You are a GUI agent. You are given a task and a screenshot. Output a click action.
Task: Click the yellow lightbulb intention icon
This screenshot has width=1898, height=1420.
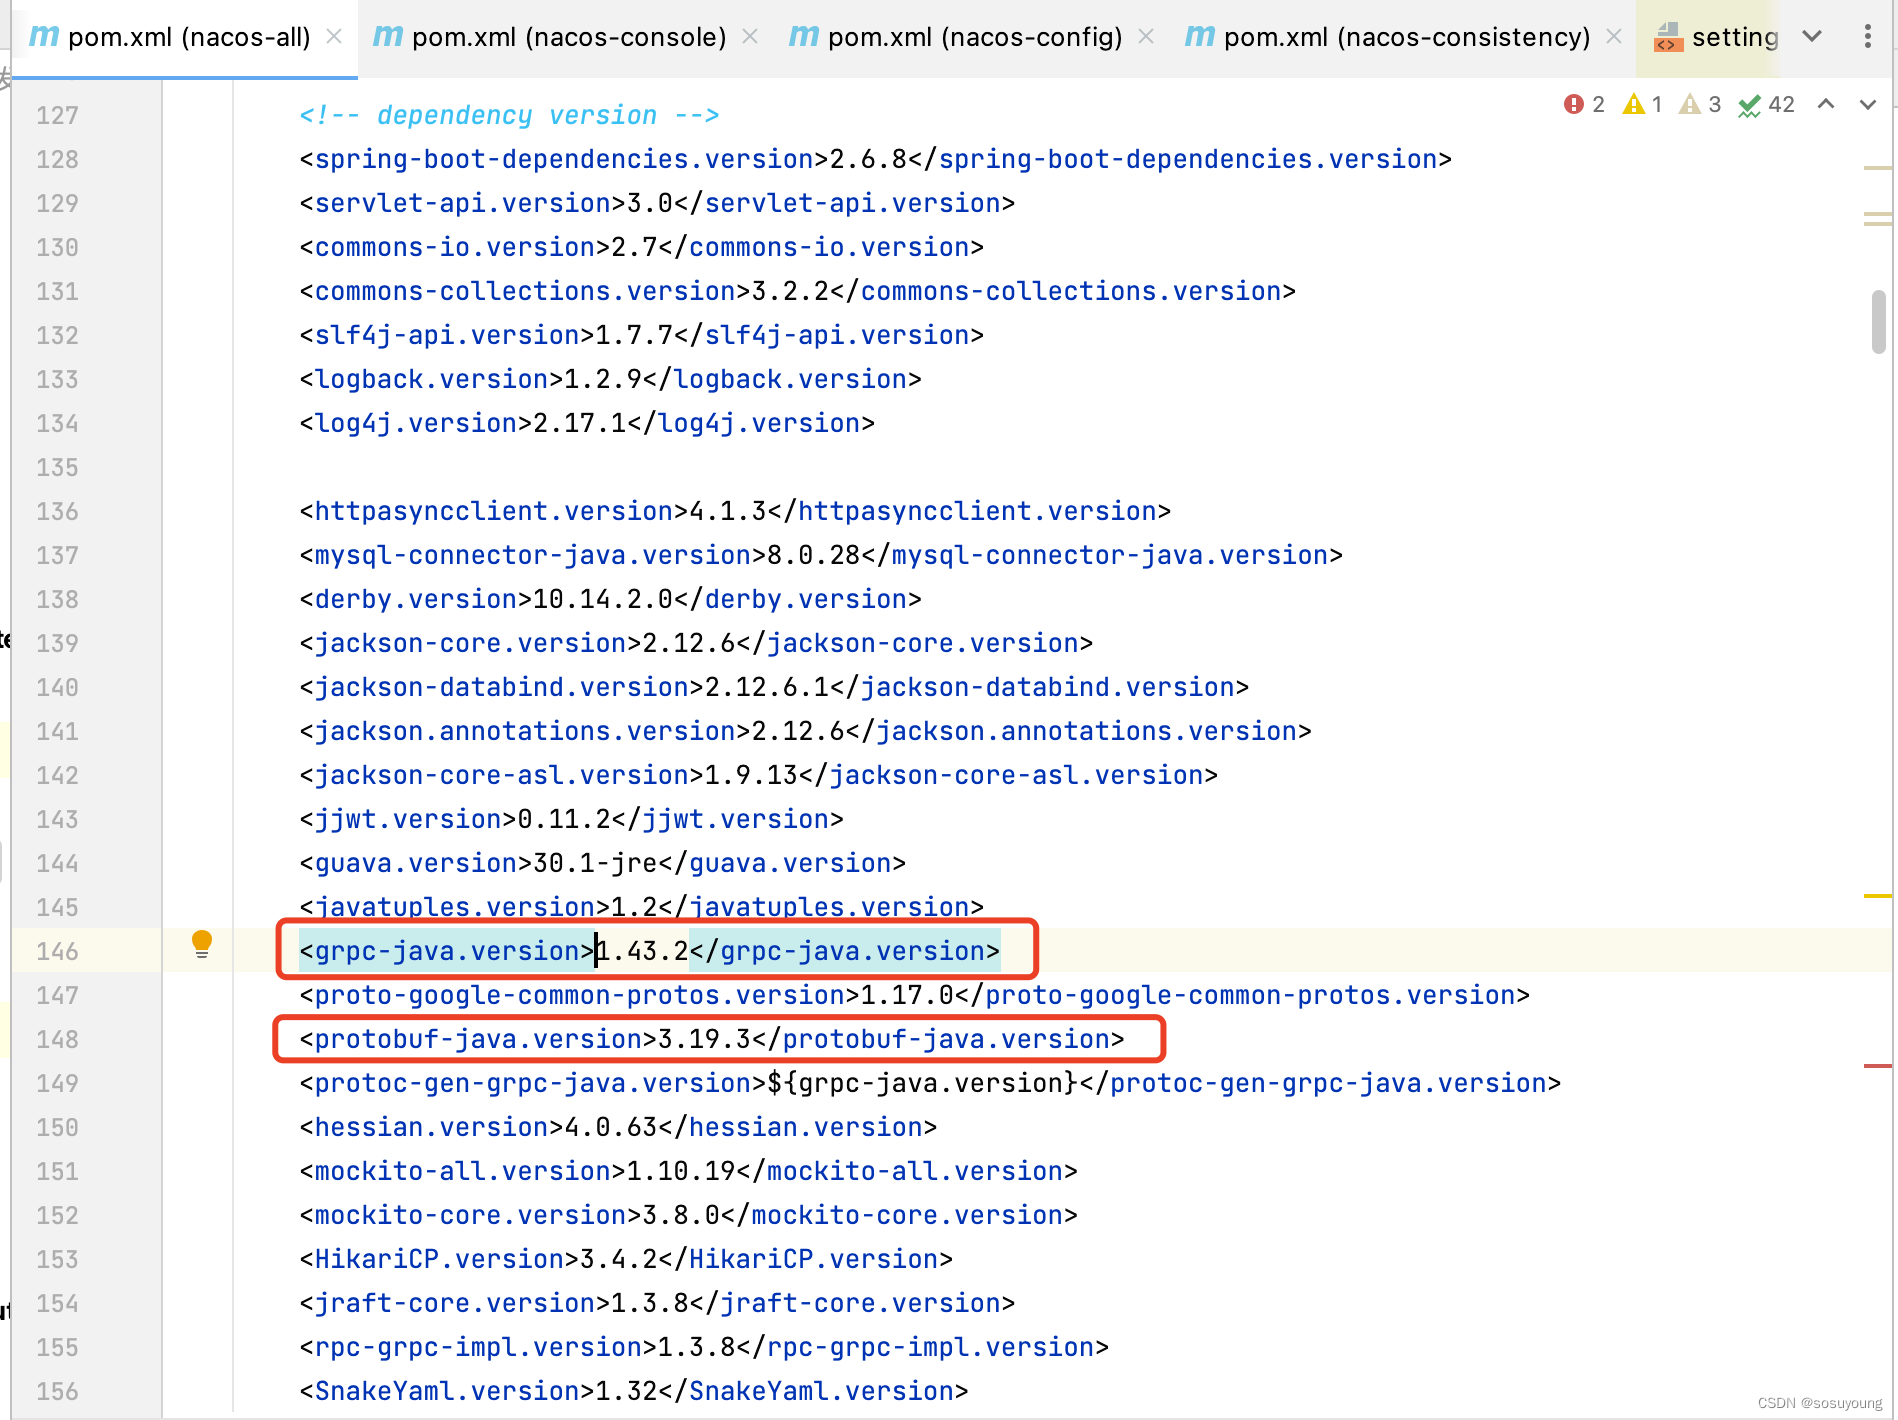[x=202, y=944]
